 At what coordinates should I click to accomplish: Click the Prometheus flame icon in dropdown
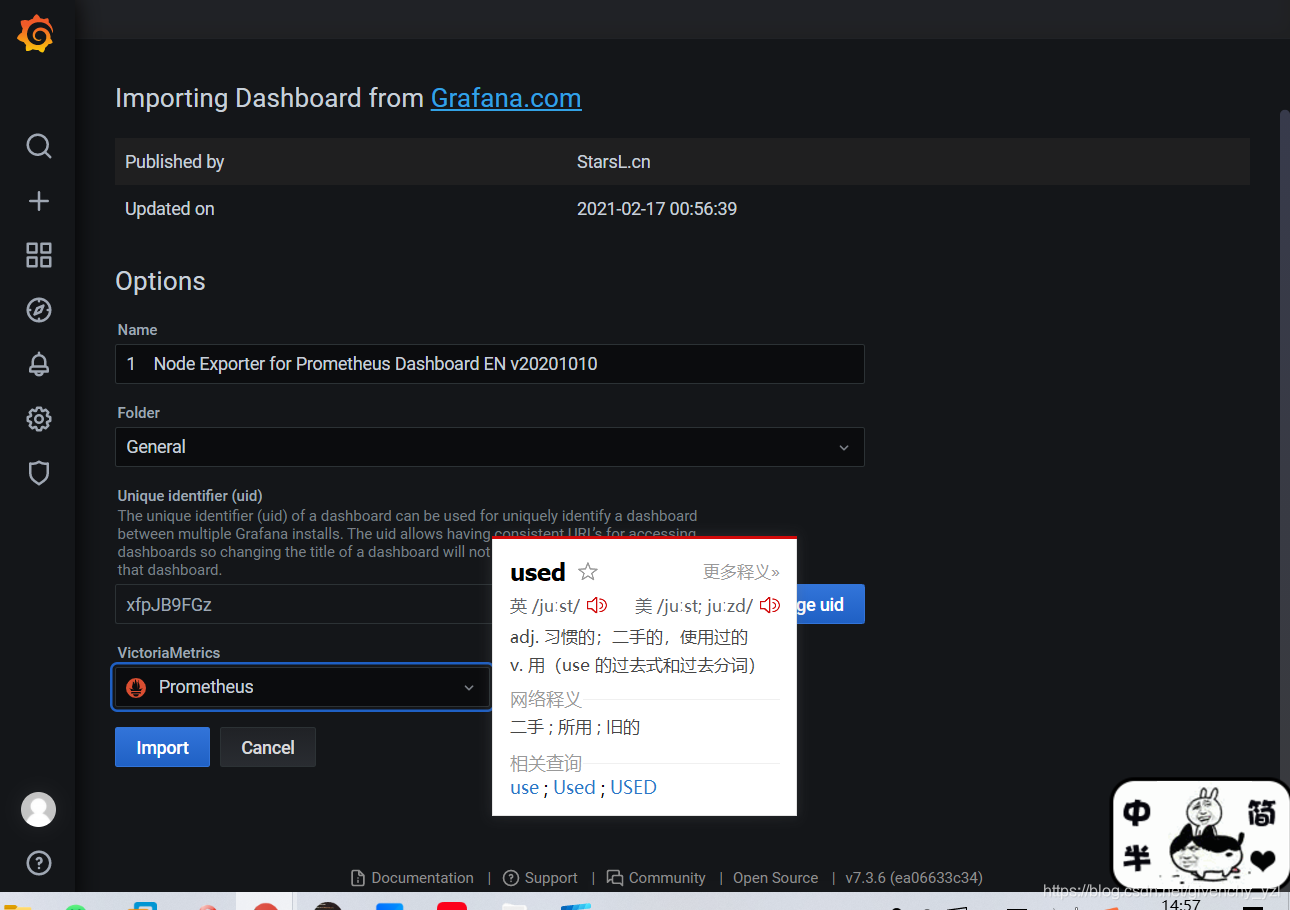click(136, 687)
